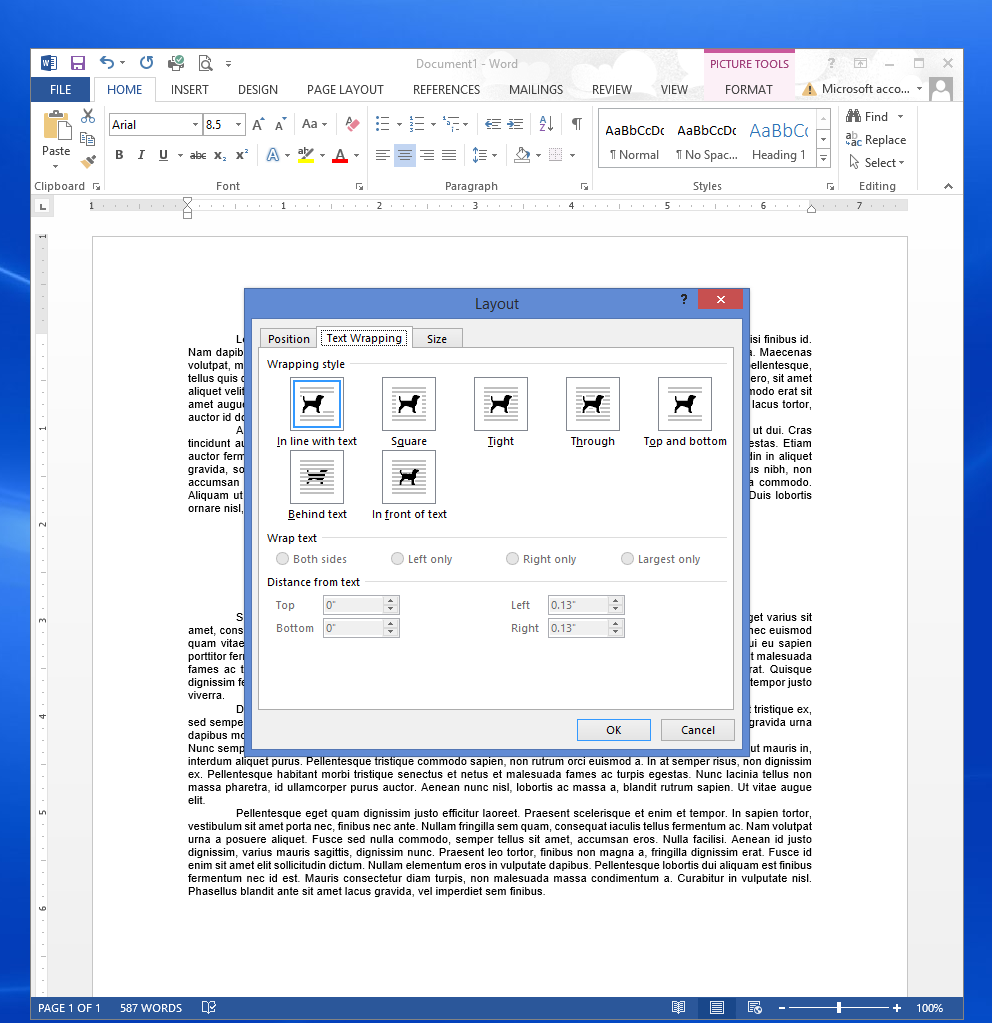Pick the Through wrapping style icon

(x=593, y=404)
